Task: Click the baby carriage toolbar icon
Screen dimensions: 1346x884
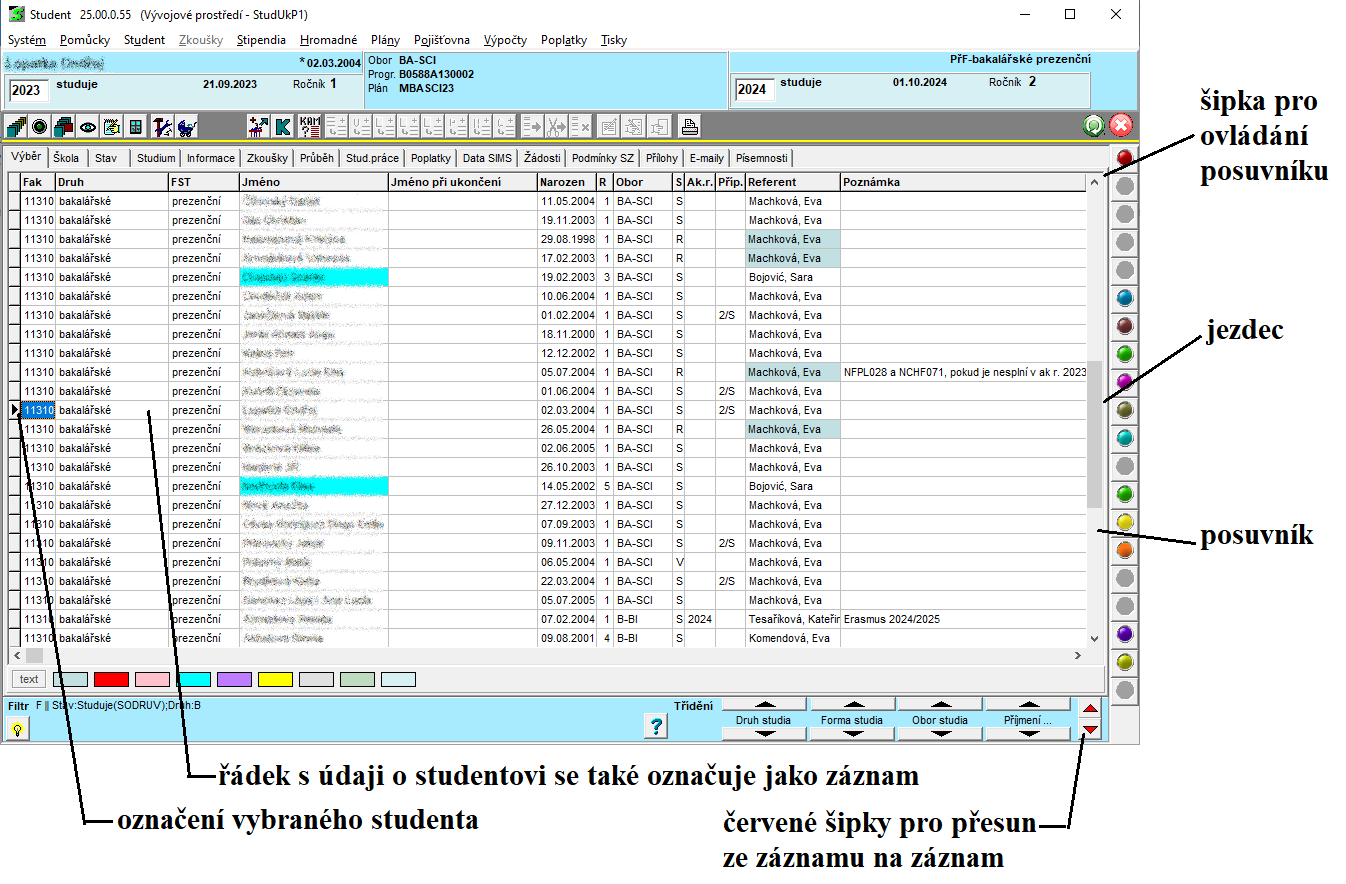Action: (x=187, y=127)
